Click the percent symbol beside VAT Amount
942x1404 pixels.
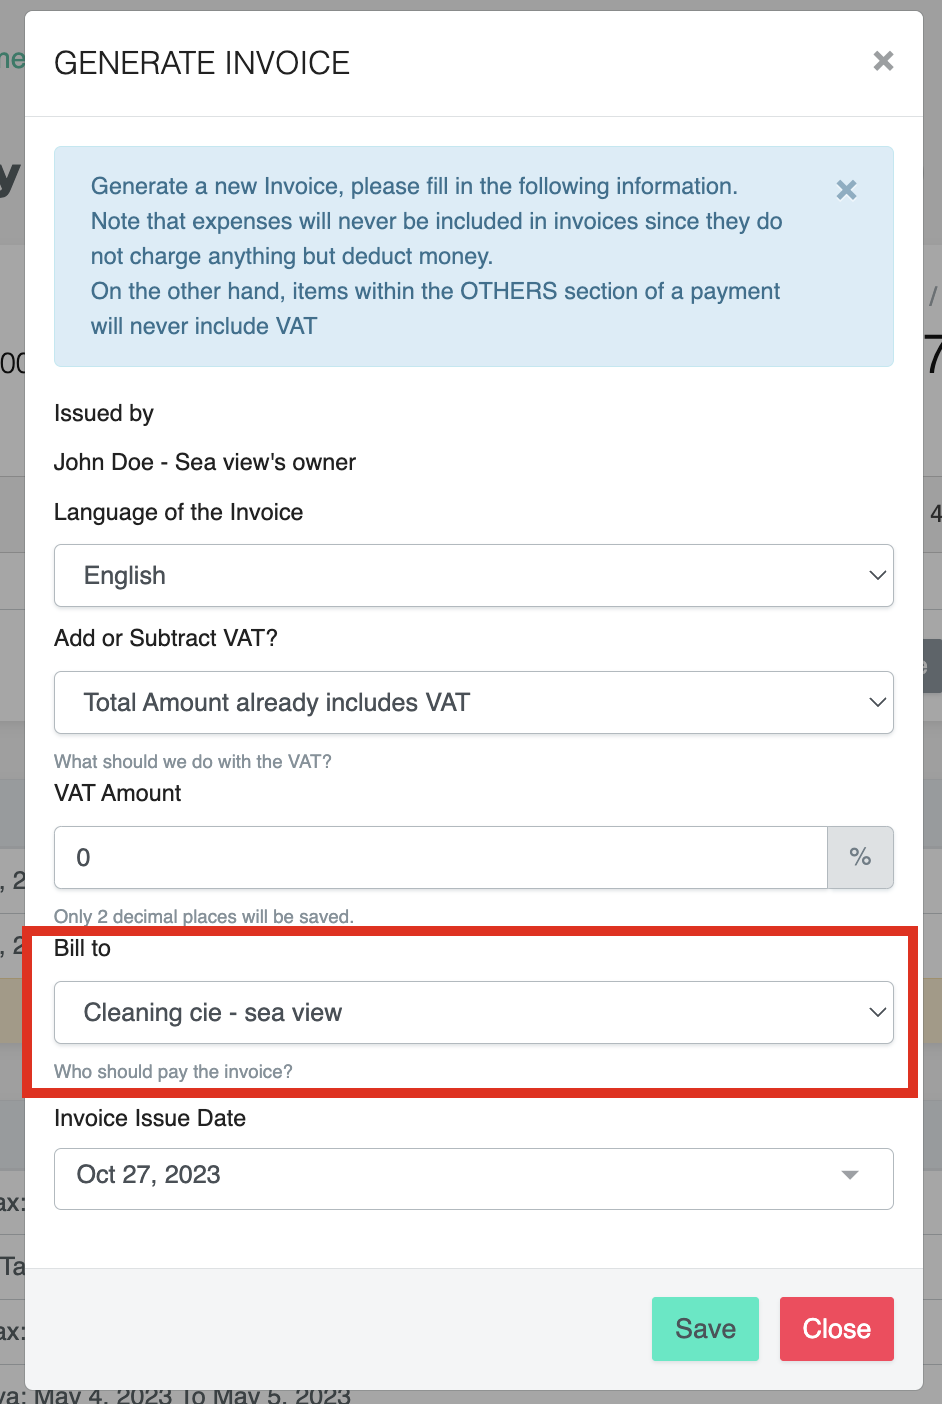point(860,857)
